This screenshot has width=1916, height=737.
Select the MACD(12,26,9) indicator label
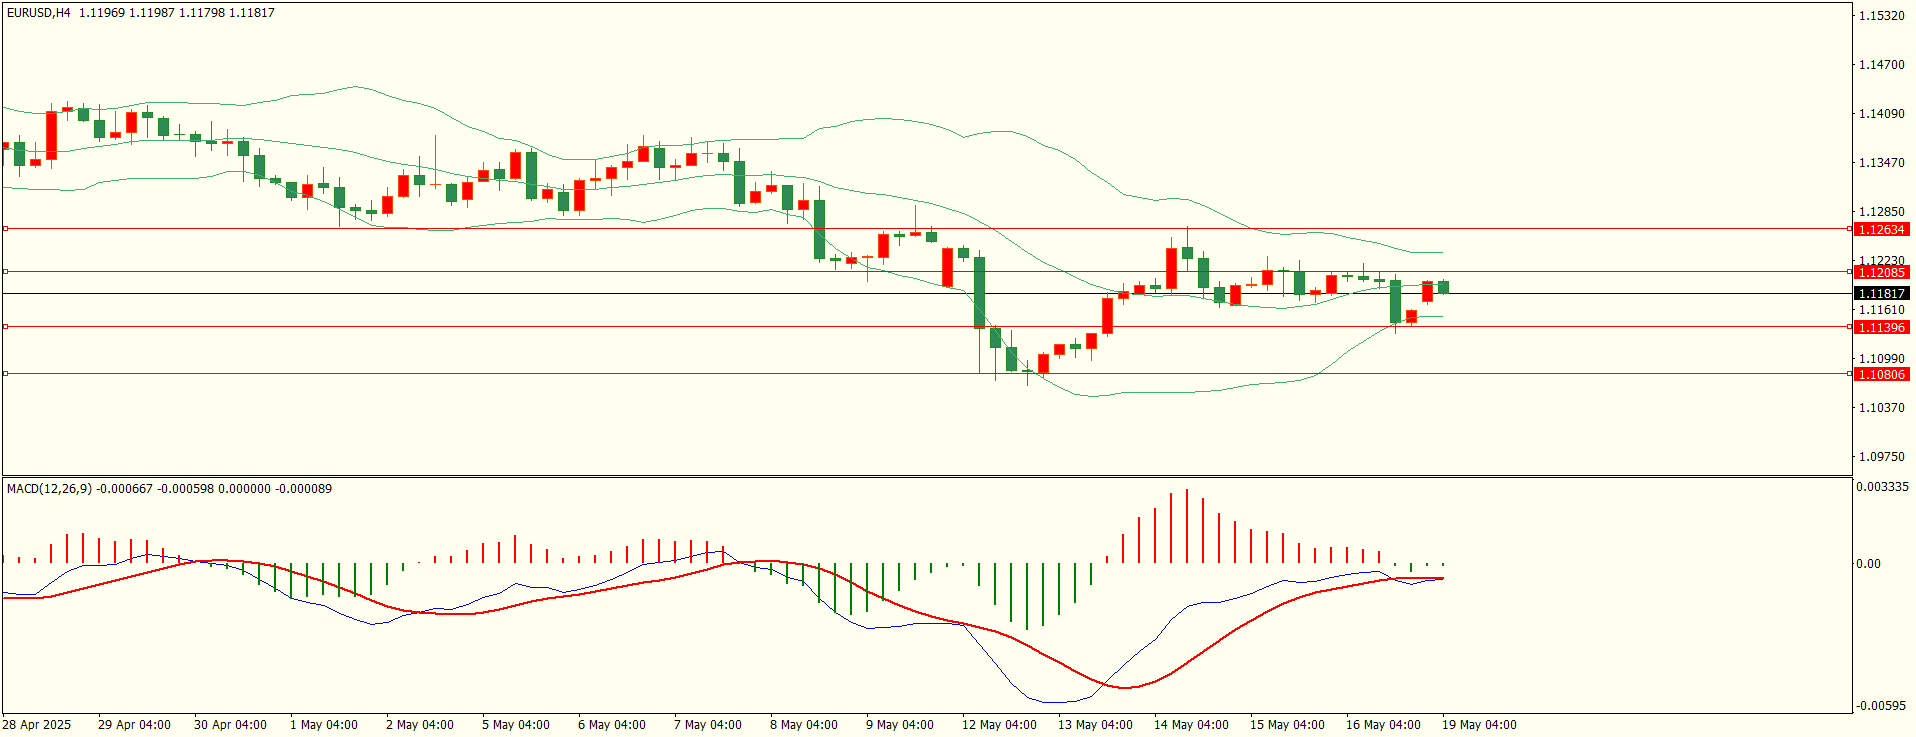[x=49, y=488]
